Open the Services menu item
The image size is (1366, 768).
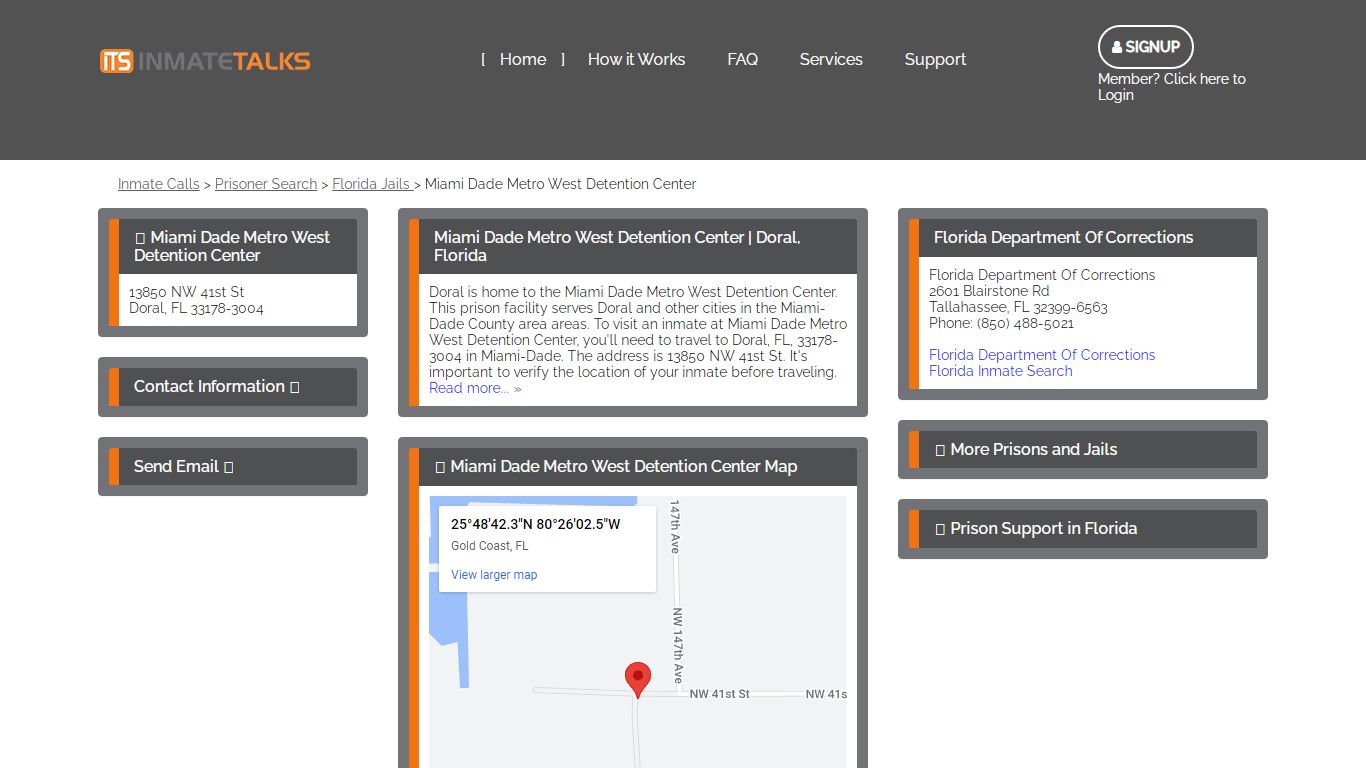point(831,59)
